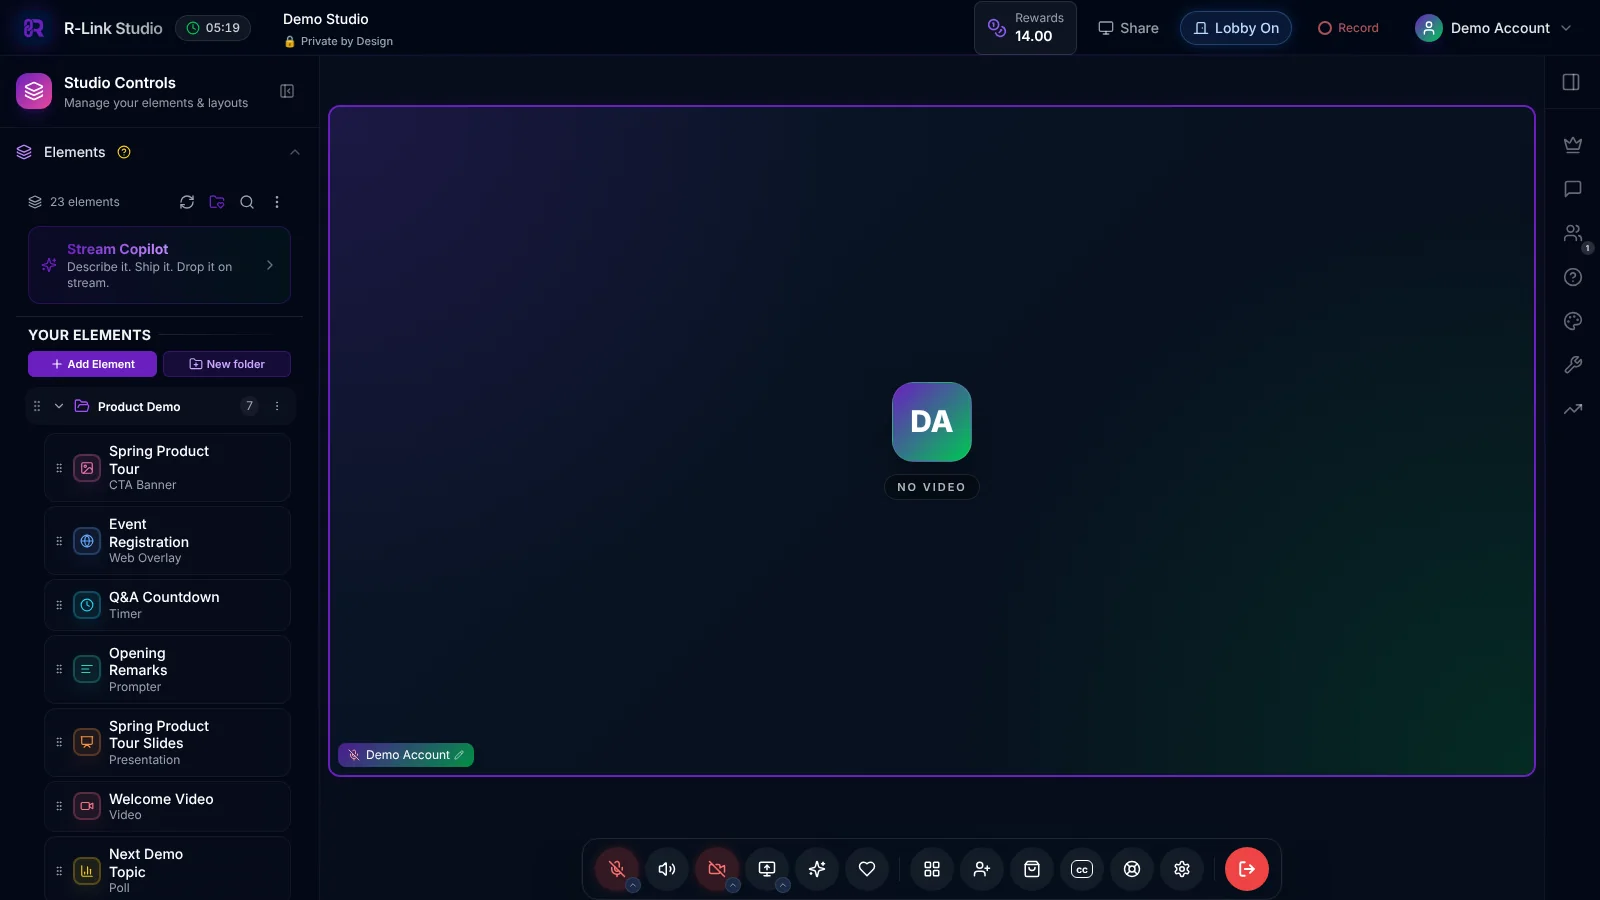Collapse the Elements section chevron
Image resolution: width=1600 pixels, height=900 pixels.
click(294, 152)
